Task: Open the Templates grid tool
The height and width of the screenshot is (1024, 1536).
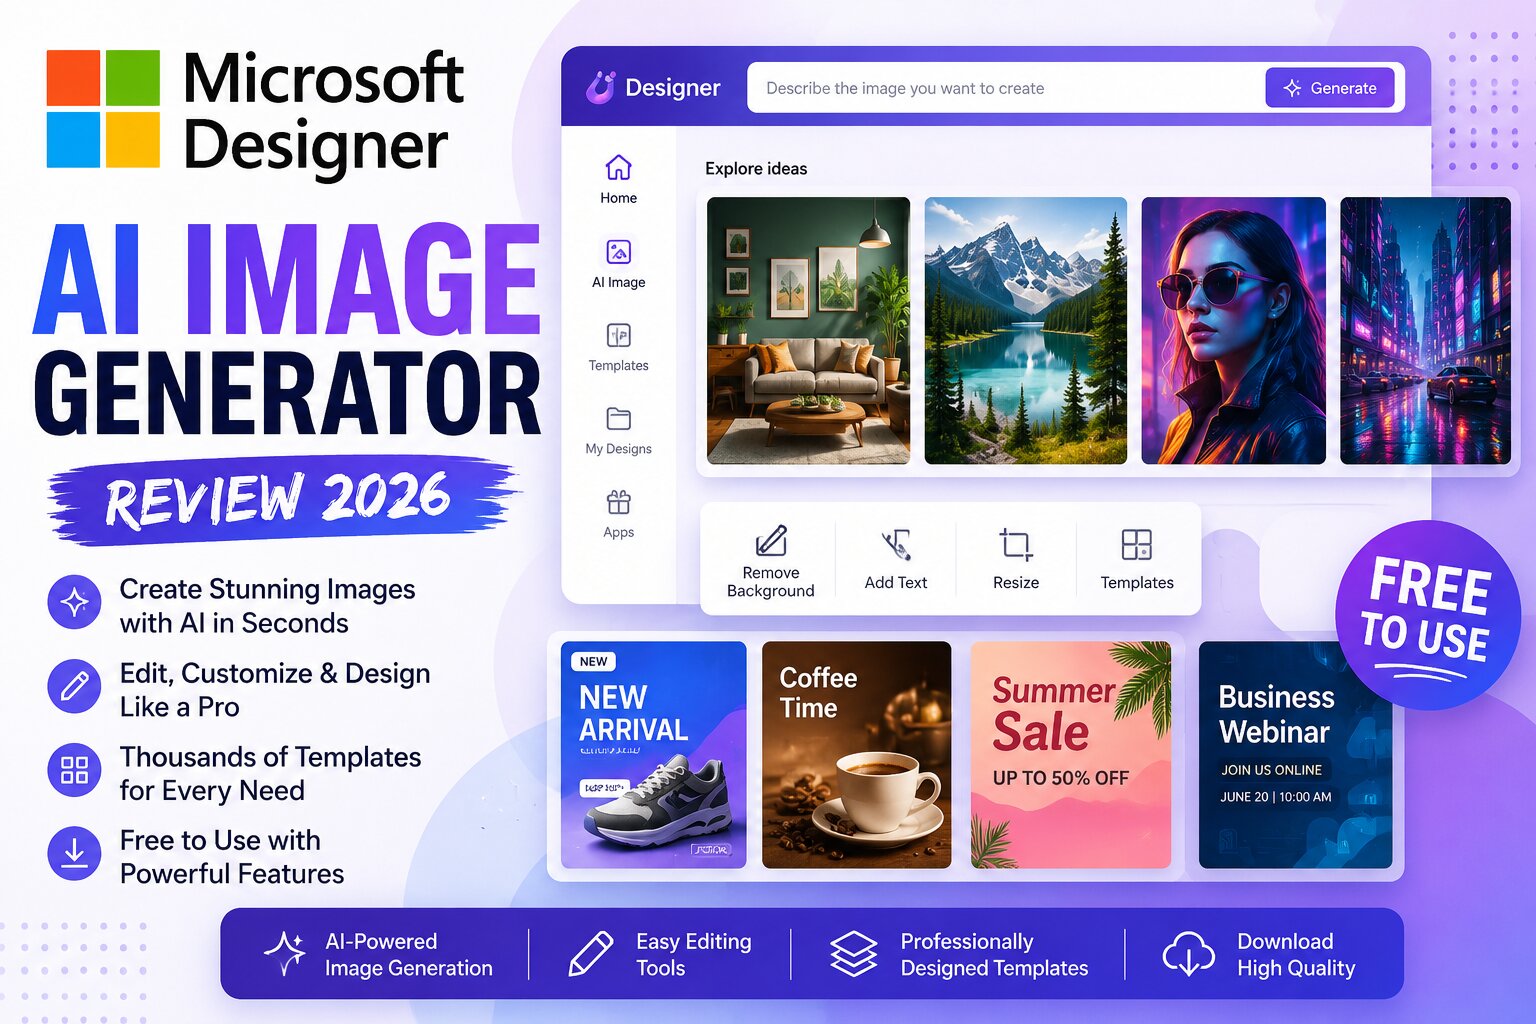Action: pyautogui.click(x=1137, y=561)
